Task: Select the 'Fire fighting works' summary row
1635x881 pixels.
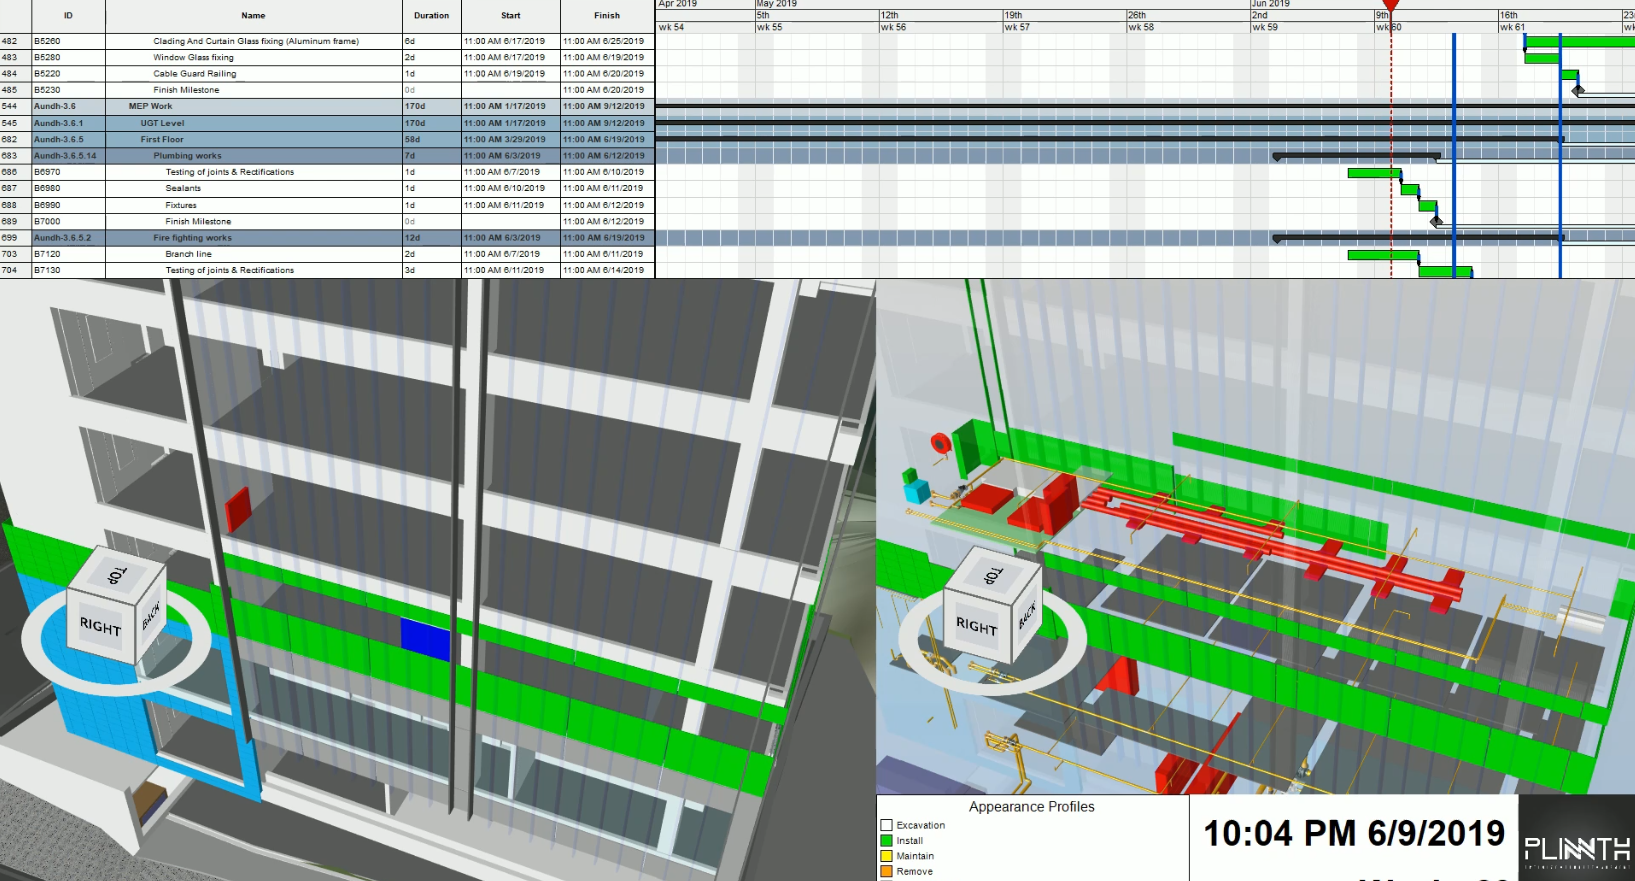Action: [327, 238]
